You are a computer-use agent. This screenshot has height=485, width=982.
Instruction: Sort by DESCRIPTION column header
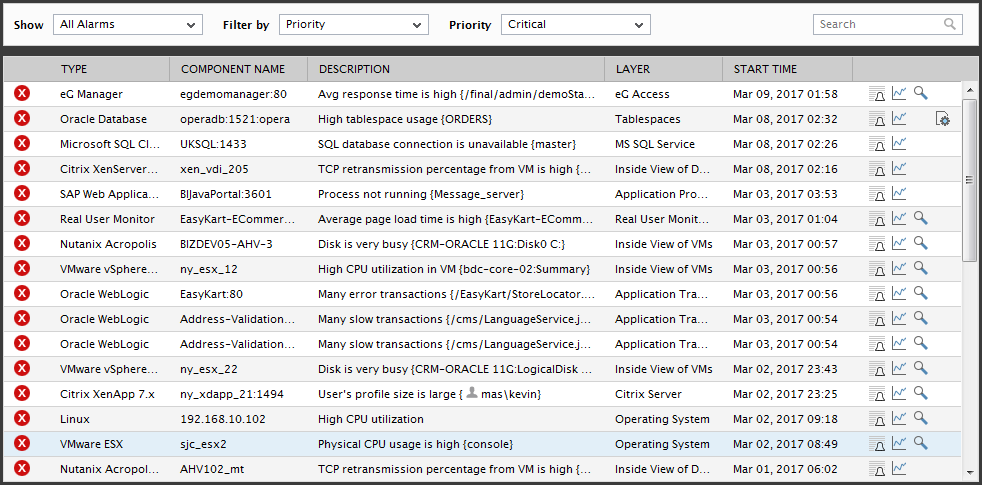pyautogui.click(x=354, y=70)
